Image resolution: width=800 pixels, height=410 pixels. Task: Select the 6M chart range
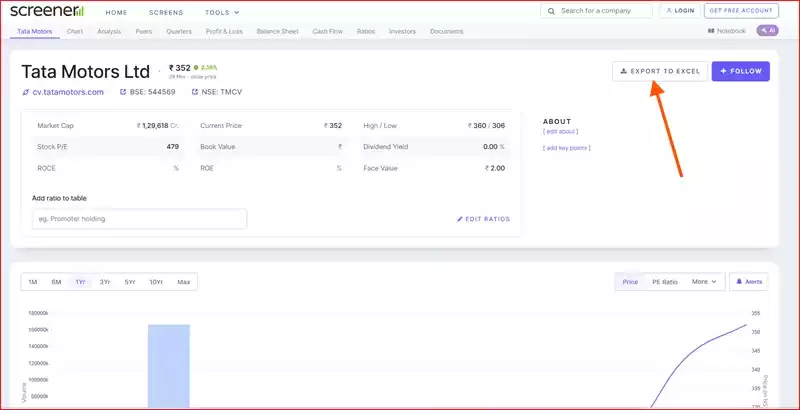tap(57, 282)
